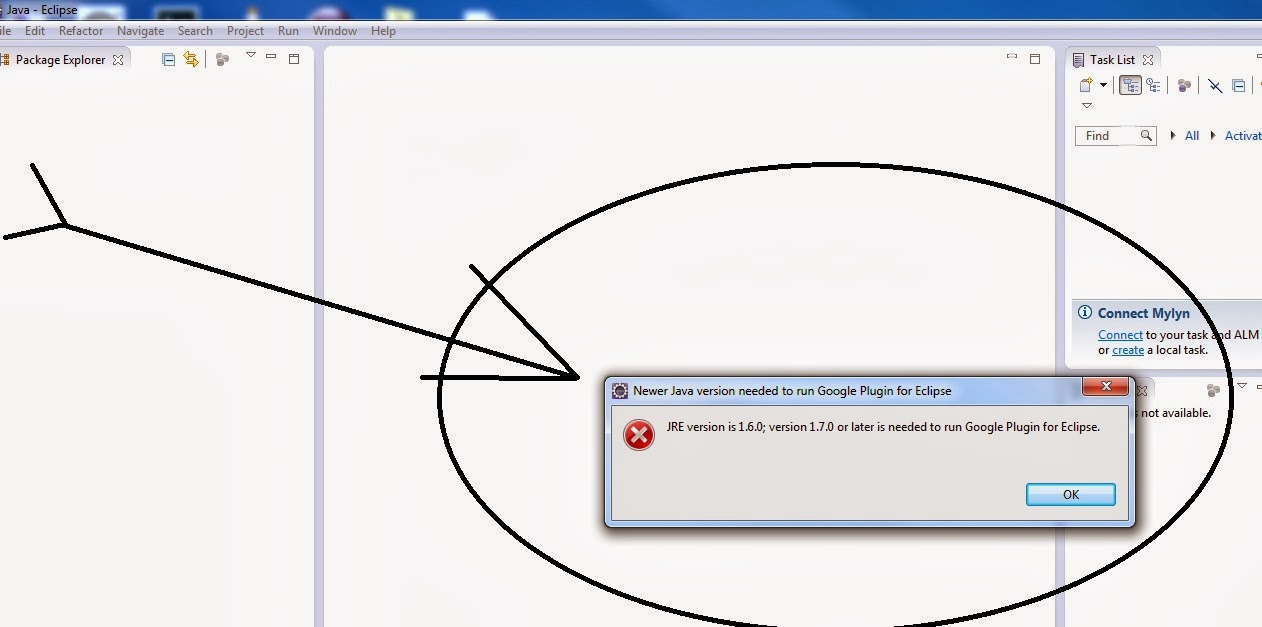Open the Run menu
The width and height of the screenshot is (1262, 627).
click(288, 31)
